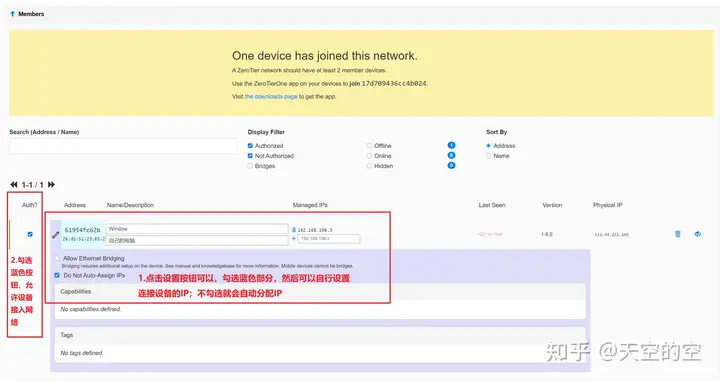Go to previous page of members
This screenshot has height=381, width=720.
[x=14, y=185]
